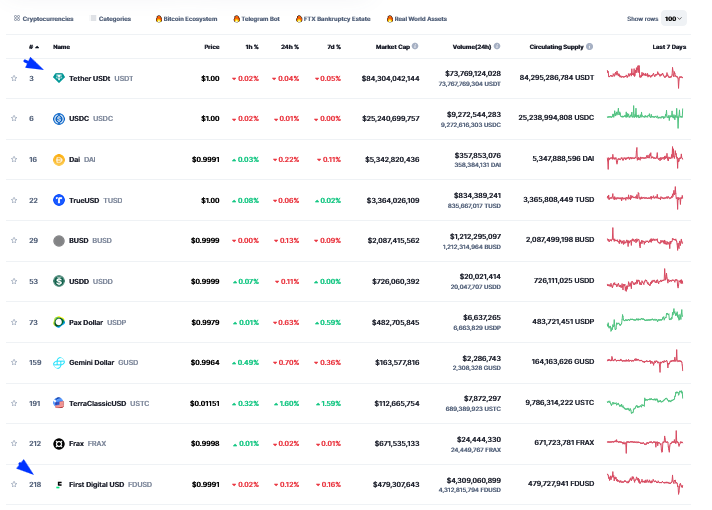Favorite First Digital USD with its star
The image size is (712, 510).
(14, 484)
